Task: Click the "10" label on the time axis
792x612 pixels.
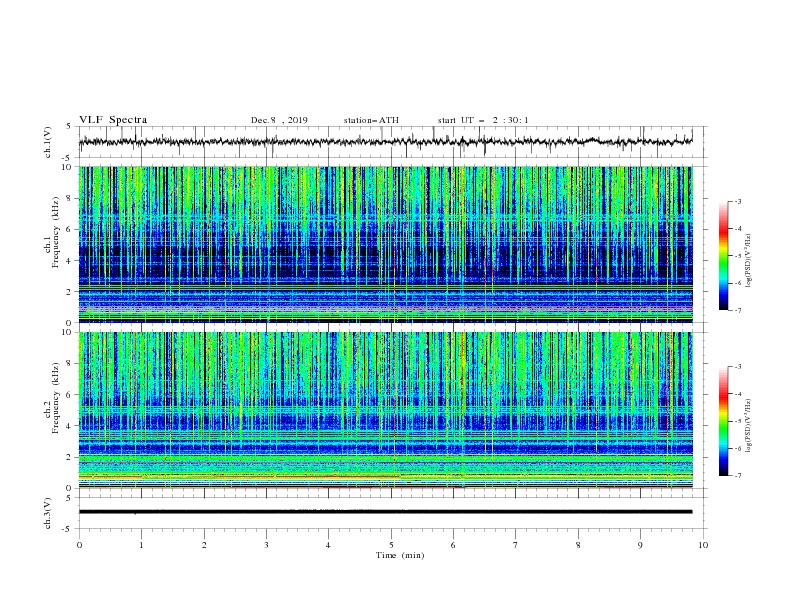Action: click(x=703, y=545)
